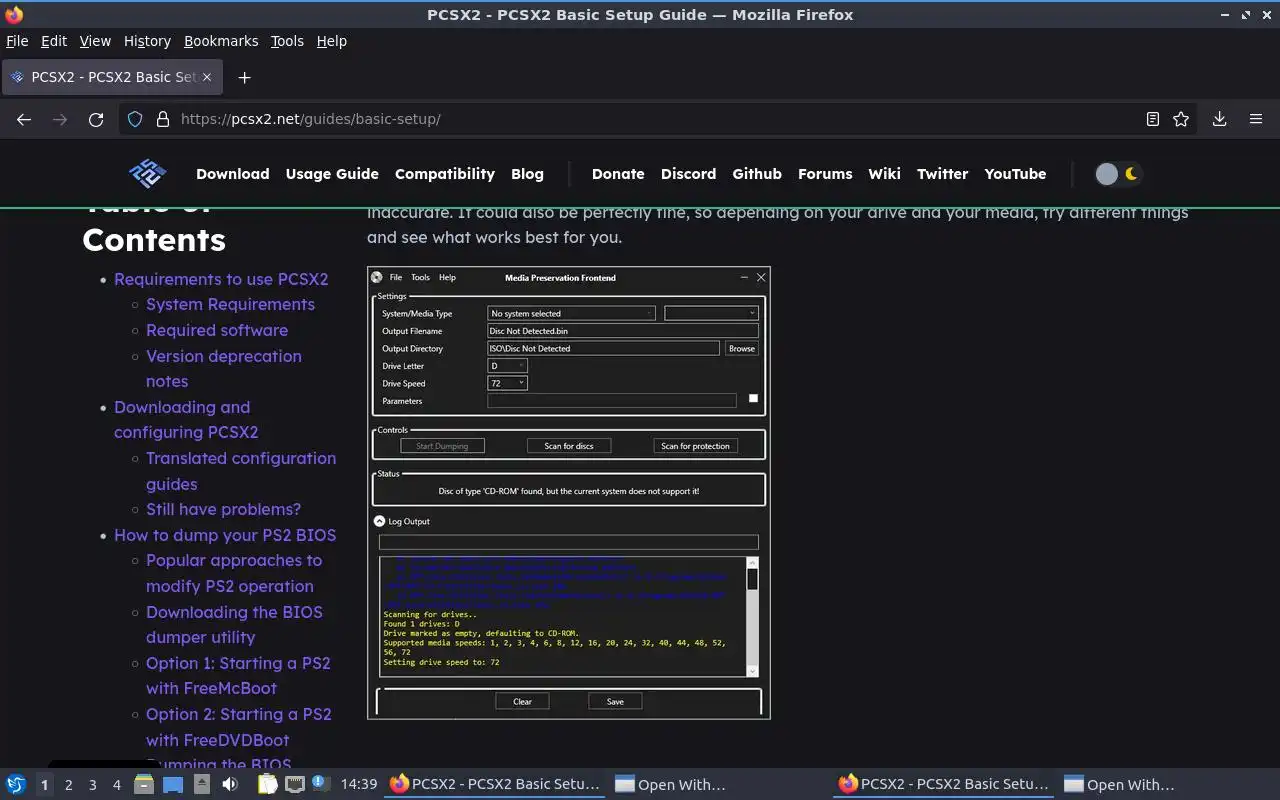
Task: Jump to Required software section
Action: point(217,330)
